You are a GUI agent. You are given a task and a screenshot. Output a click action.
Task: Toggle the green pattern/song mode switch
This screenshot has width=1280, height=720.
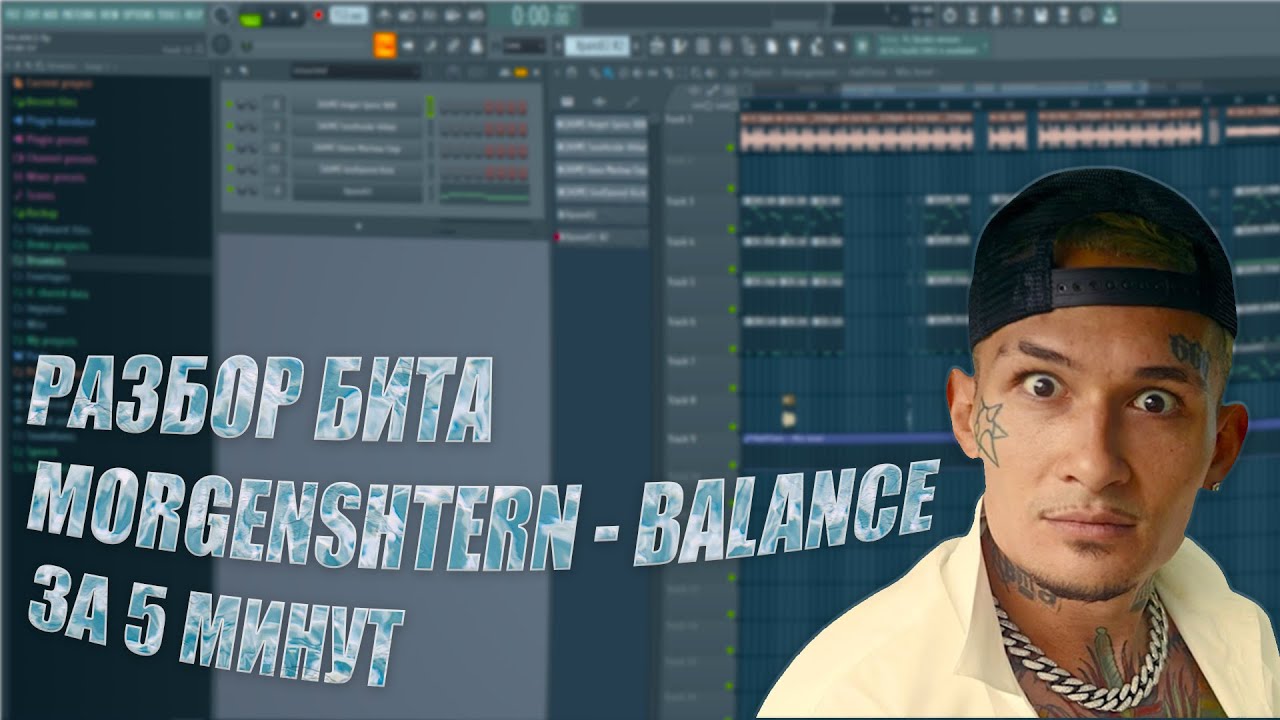[x=250, y=18]
